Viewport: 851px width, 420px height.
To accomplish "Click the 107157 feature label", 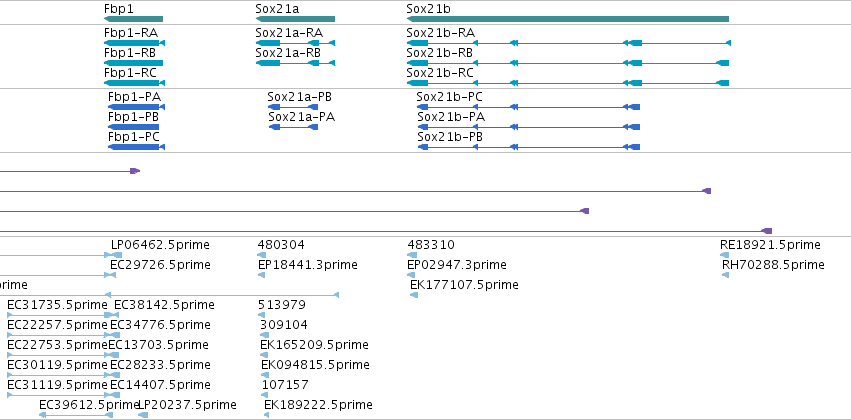I will click(285, 385).
